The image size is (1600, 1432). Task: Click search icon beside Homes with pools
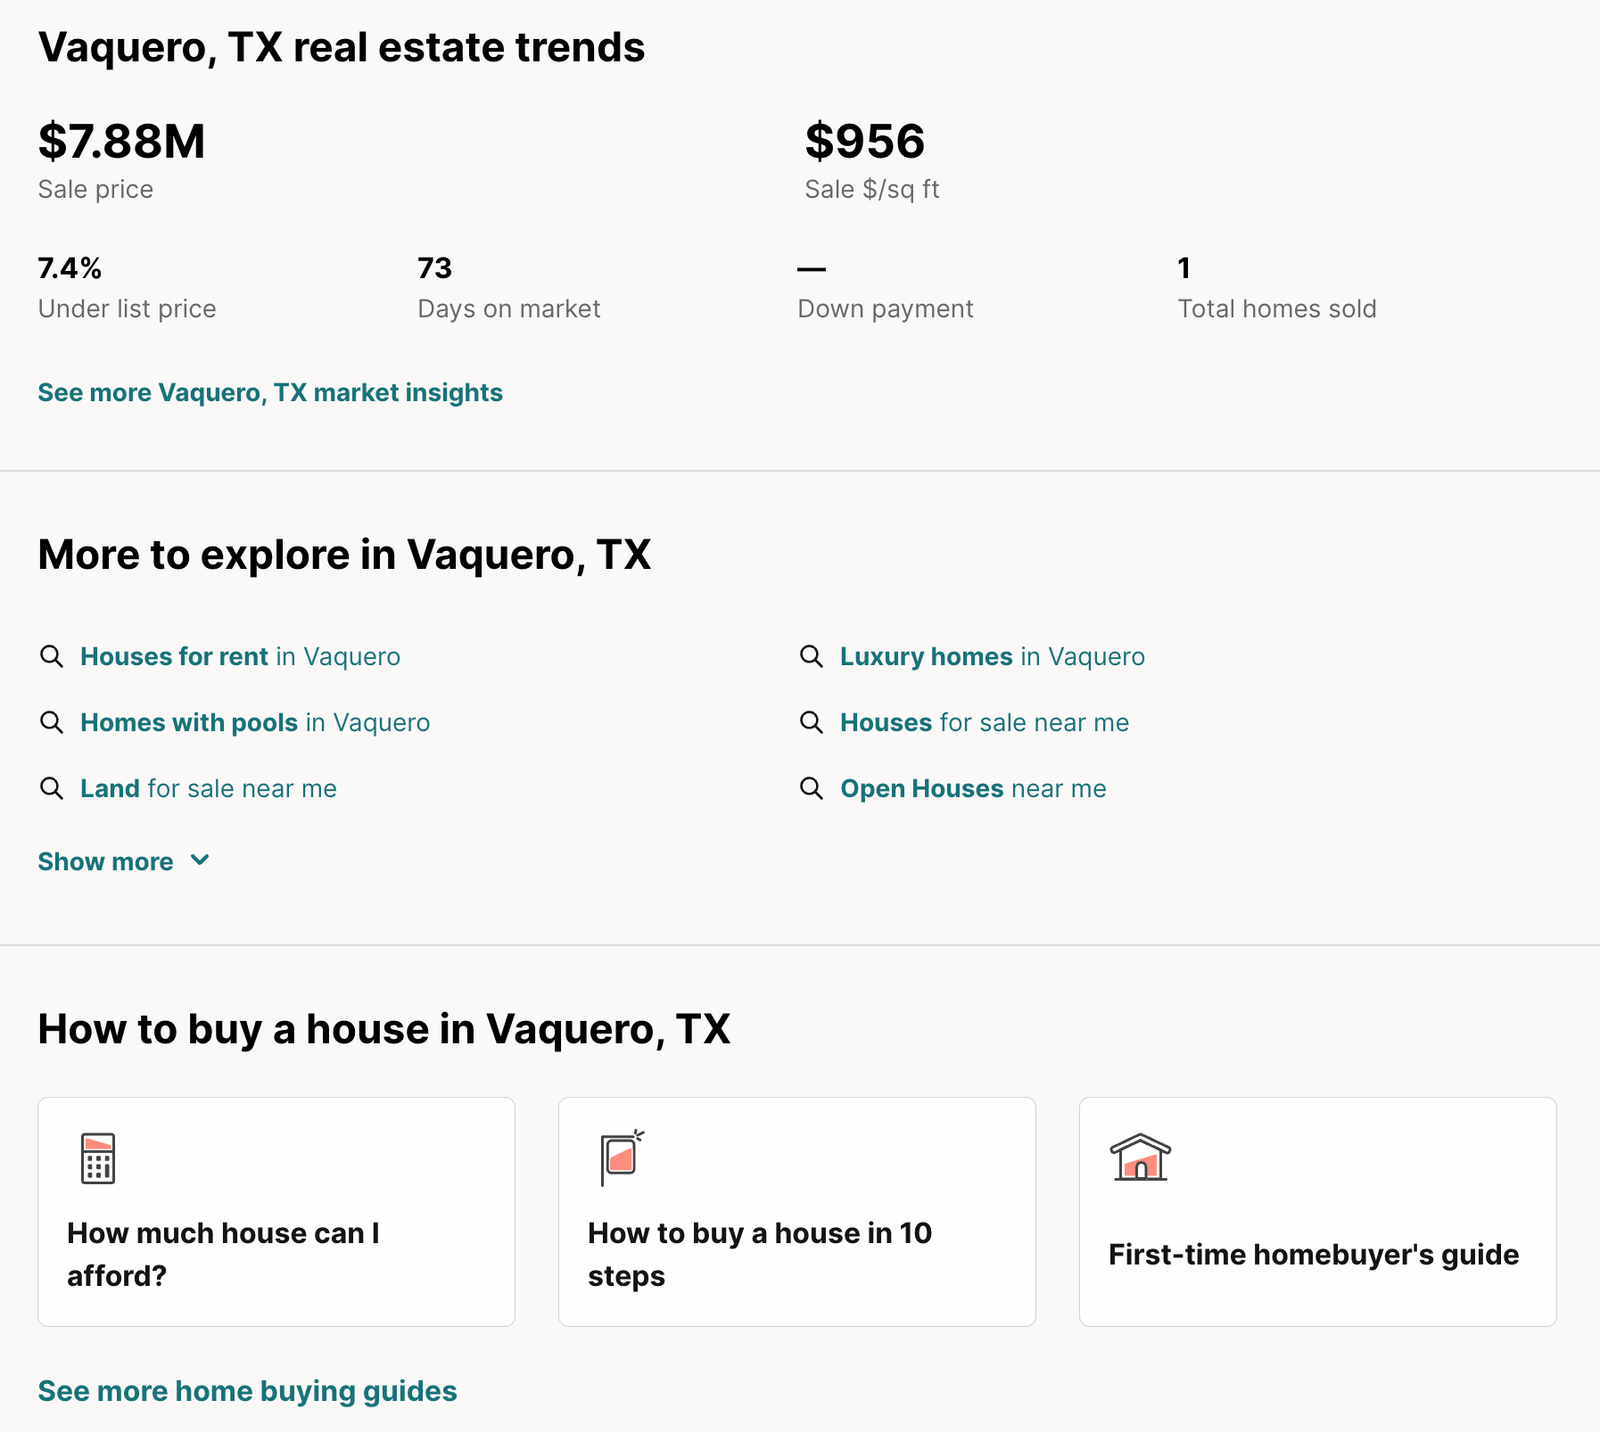(x=51, y=722)
